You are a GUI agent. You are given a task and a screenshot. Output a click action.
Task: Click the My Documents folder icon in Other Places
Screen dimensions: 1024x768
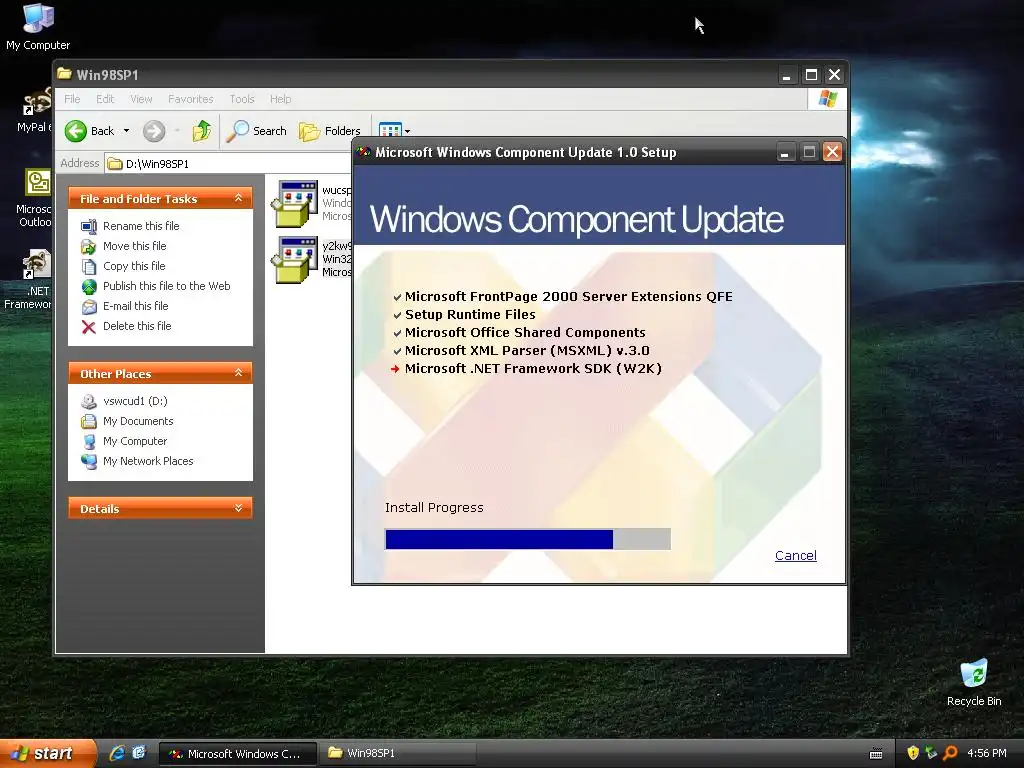[89, 421]
